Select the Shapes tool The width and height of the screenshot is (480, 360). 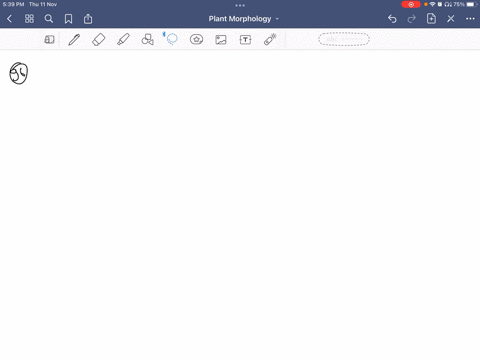(x=148, y=39)
